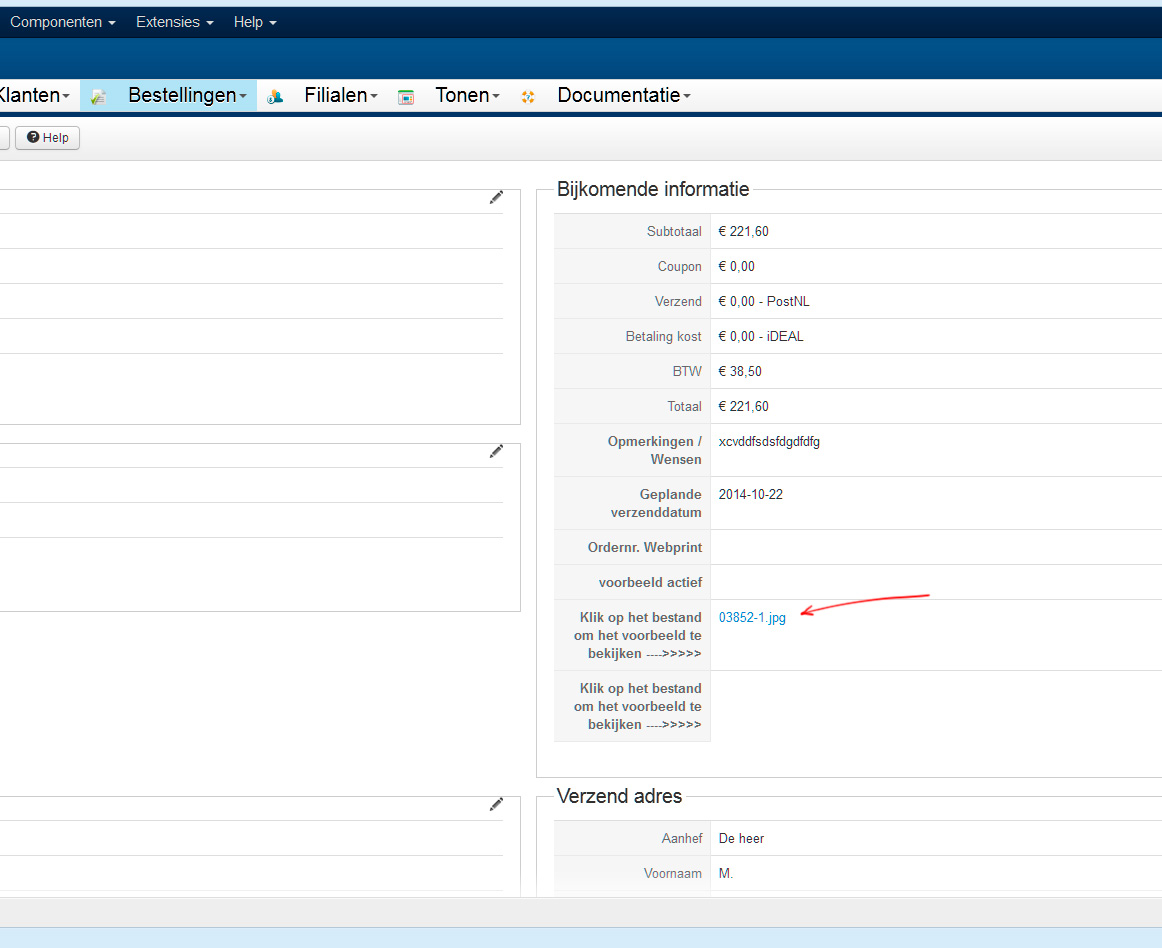Click the caret arrow next to Extensies

(x=210, y=23)
